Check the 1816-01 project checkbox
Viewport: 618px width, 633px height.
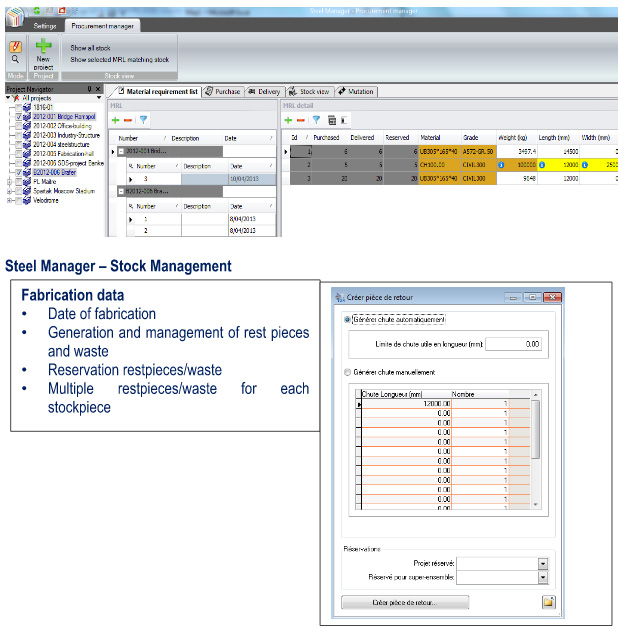click(19, 107)
